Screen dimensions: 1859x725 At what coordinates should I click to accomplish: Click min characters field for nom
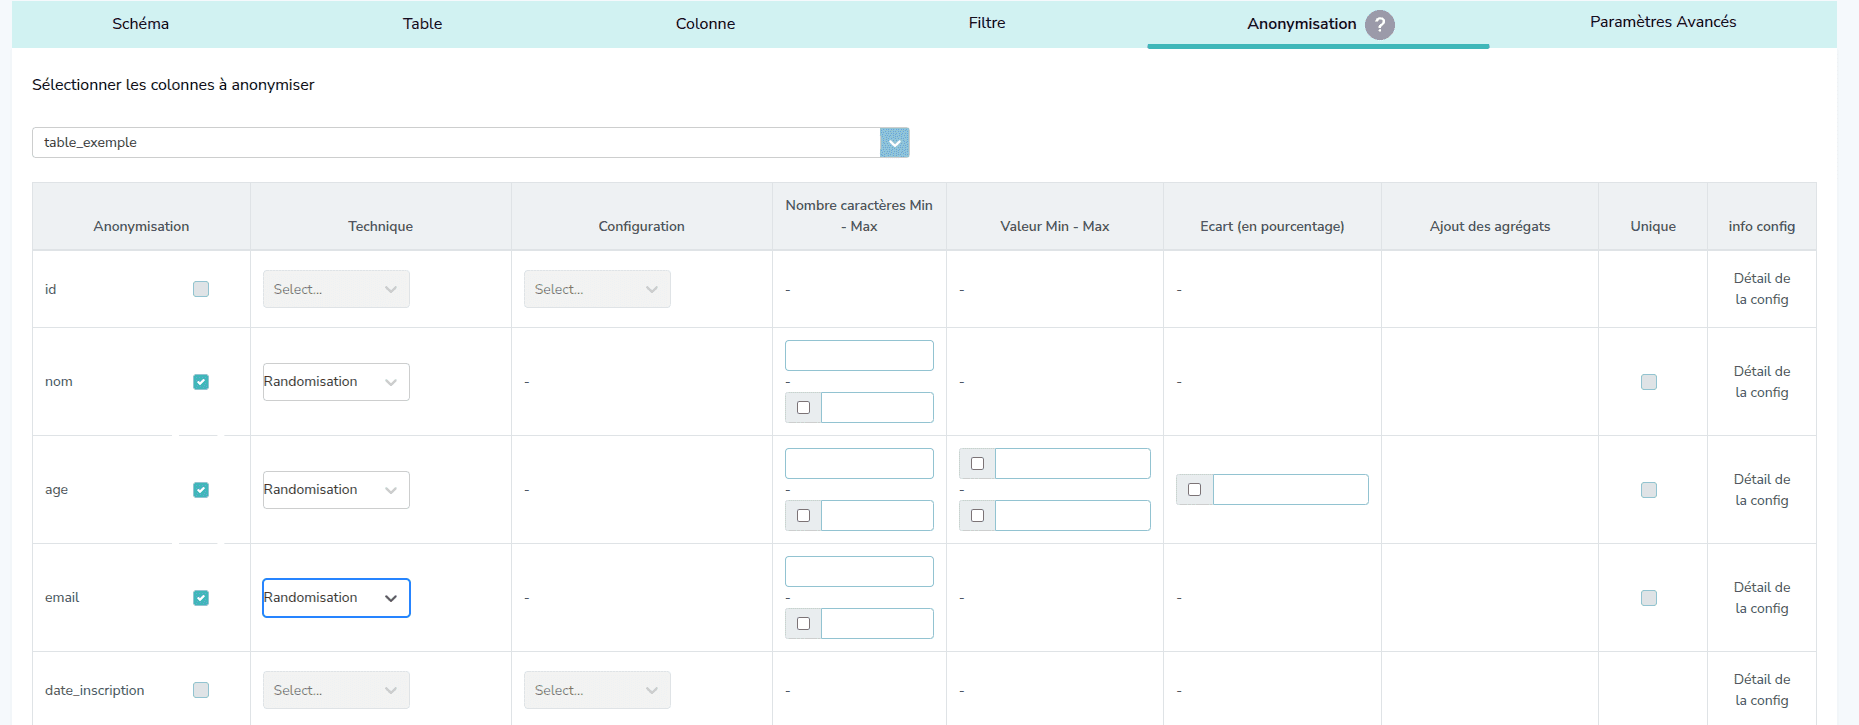tap(859, 356)
